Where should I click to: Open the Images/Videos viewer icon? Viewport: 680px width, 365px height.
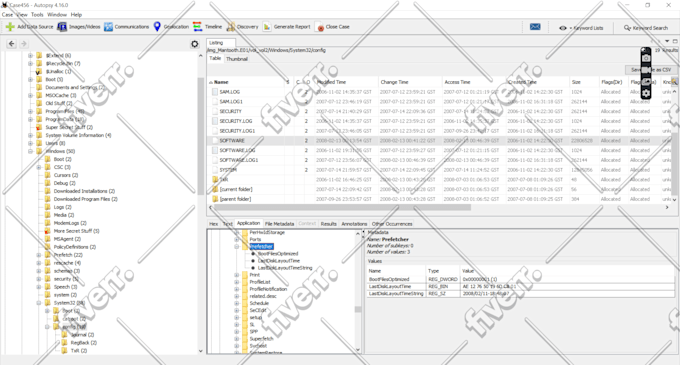(62, 27)
